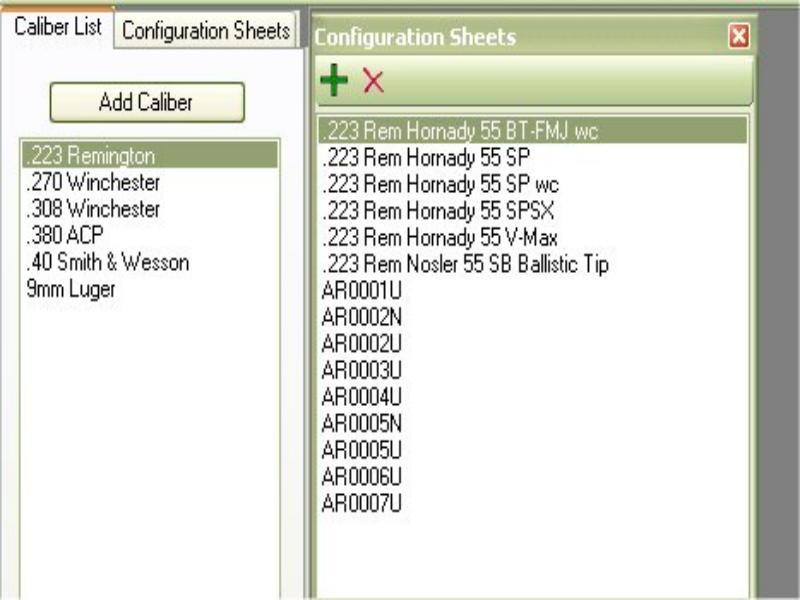Image resolution: width=800 pixels, height=600 pixels.
Task: Select .223 Remington caliber
Action: coord(150,155)
